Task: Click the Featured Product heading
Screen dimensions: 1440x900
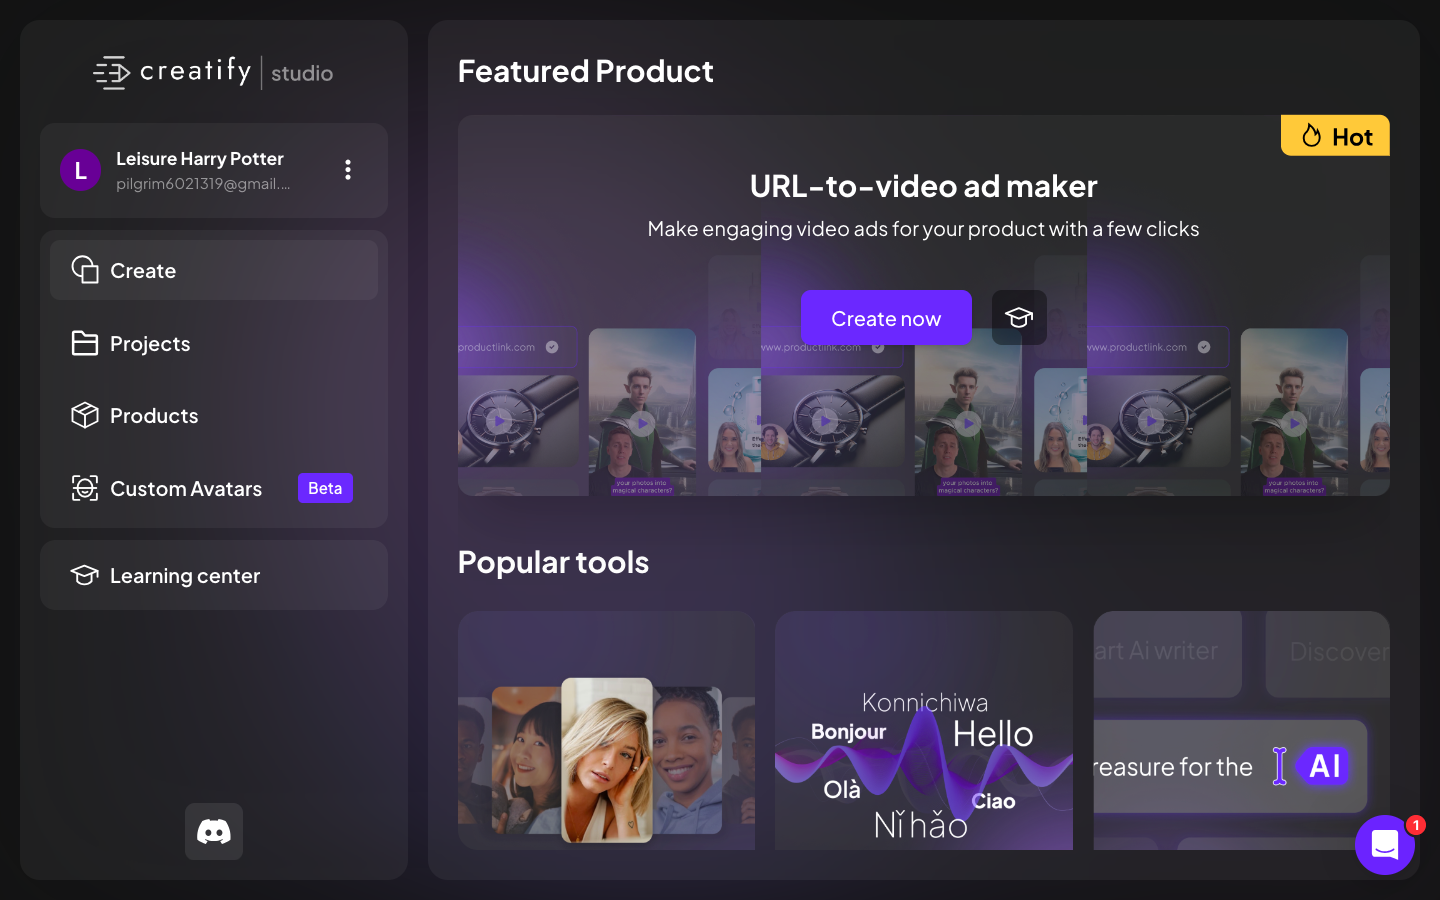Action: [x=585, y=71]
